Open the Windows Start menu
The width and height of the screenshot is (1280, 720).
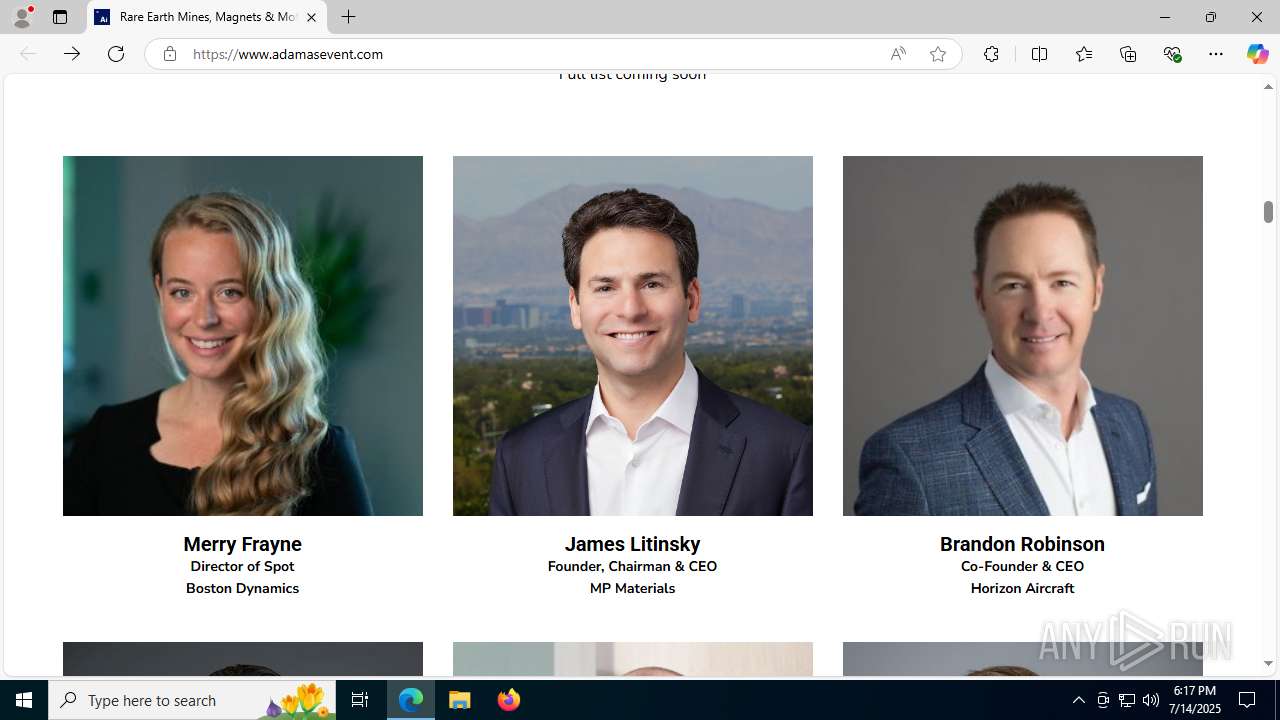coord(24,700)
